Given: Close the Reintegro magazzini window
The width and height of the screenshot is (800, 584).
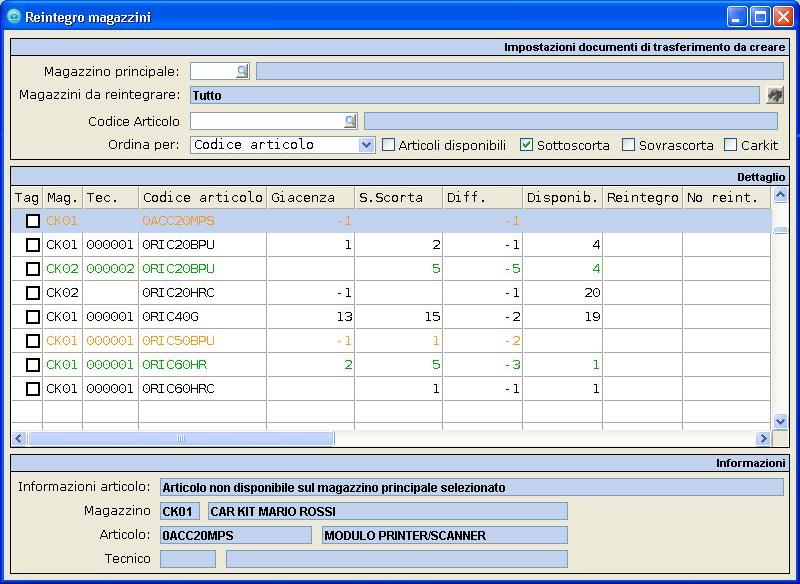Looking at the screenshot, I should click(x=783, y=17).
